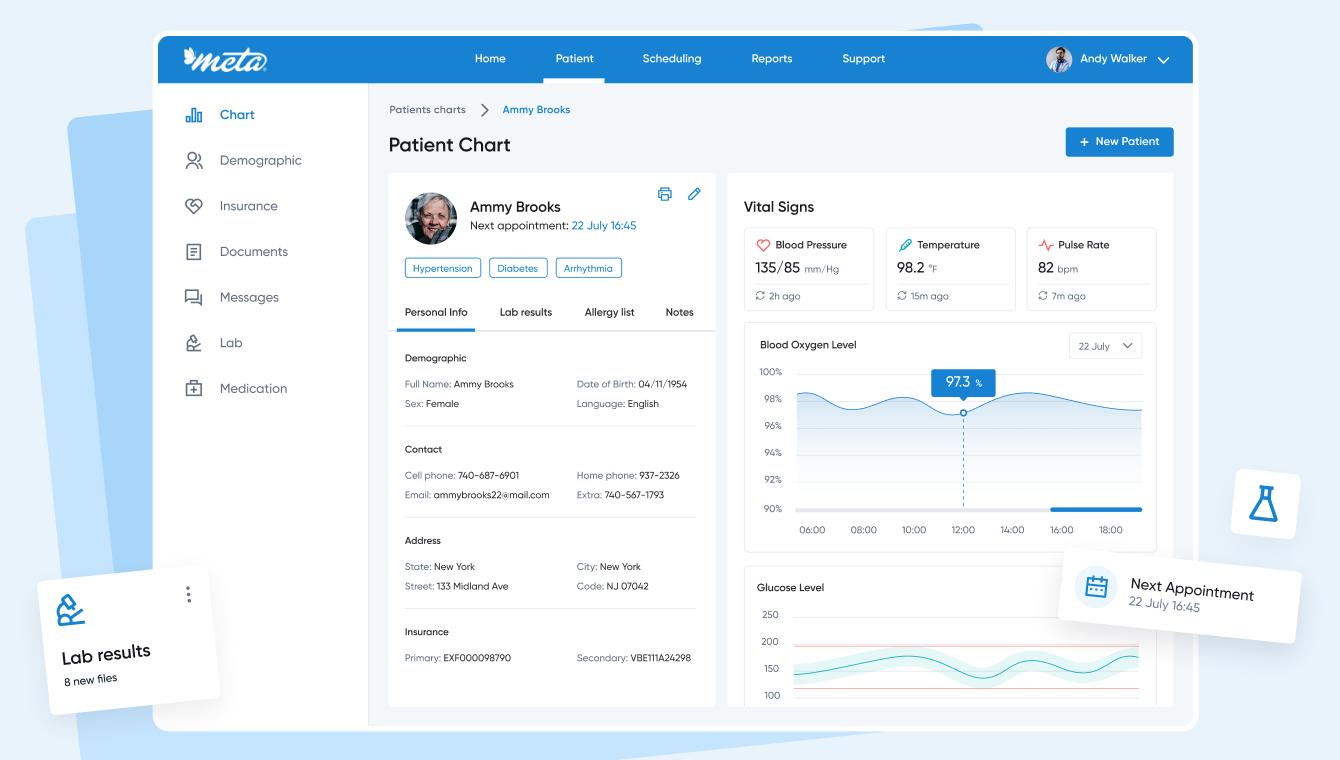This screenshot has height=760, width=1340.
Task: Click primary insurance number EXF000098790
Action: click(x=477, y=658)
